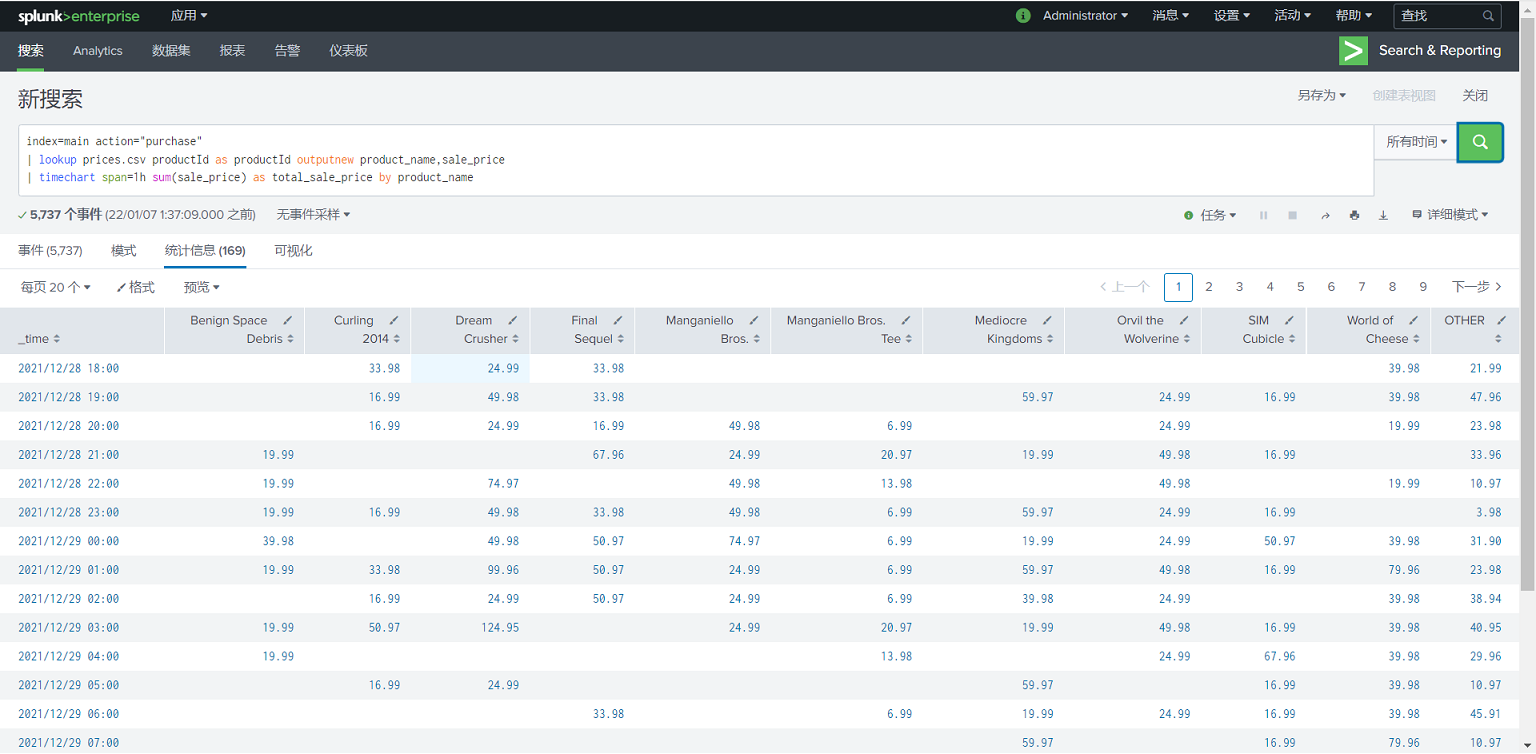Toggle 详细模式 display mode
This screenshot has height=754, width=1536.
[x=1451, y=214]
